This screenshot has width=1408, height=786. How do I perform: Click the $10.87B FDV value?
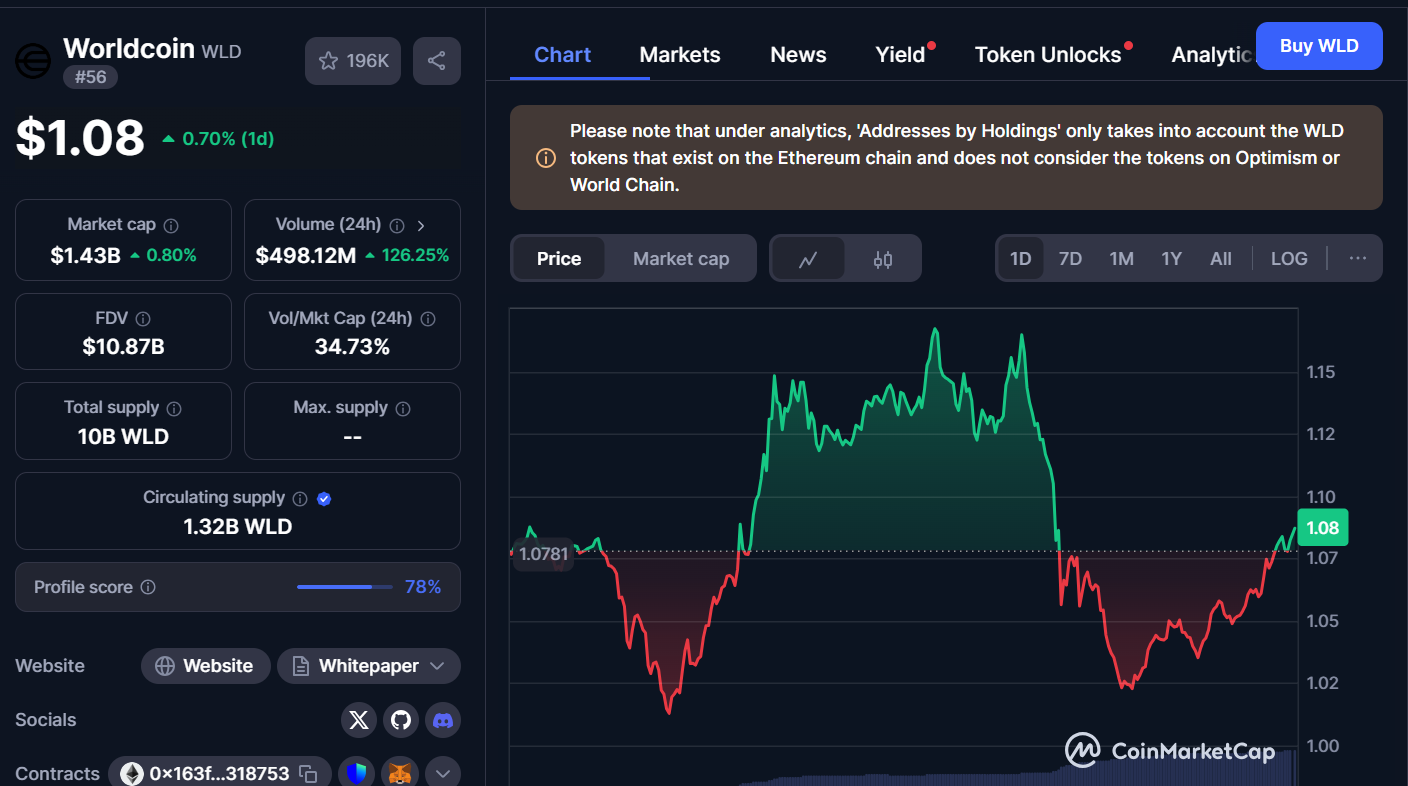click(x=123, y=347)
